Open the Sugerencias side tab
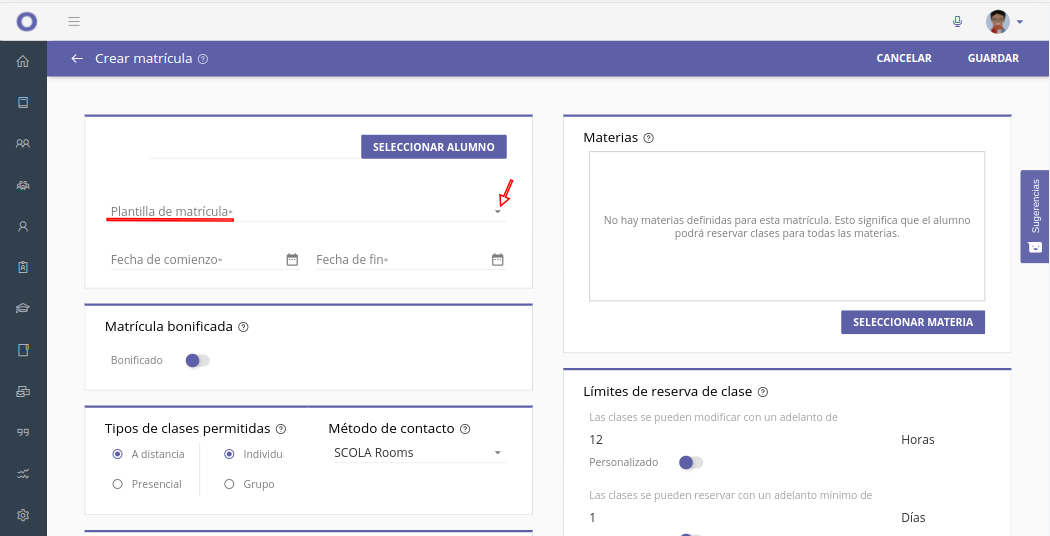Screen dimensions: 1050x536 [1035, 216]
